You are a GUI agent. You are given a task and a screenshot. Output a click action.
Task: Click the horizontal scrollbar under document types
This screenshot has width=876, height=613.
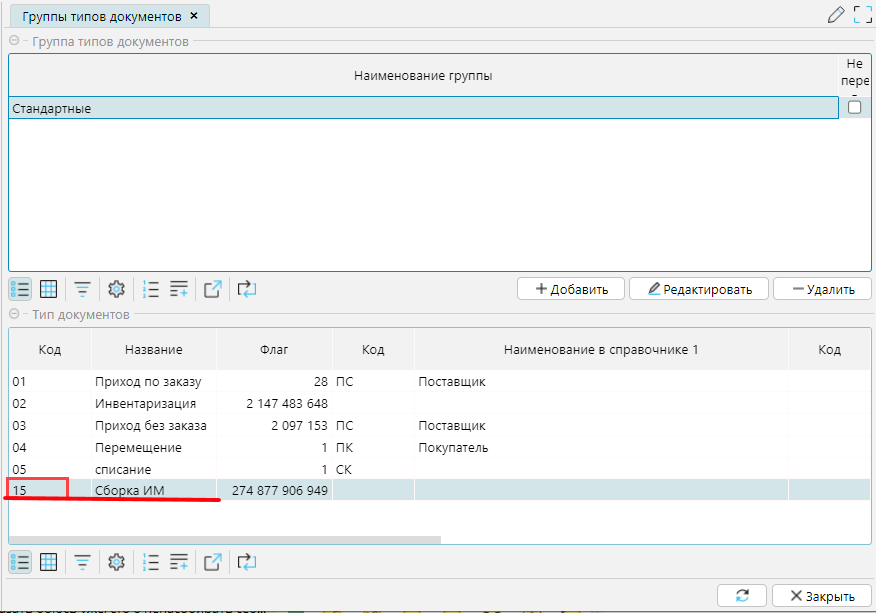point(225,539)
